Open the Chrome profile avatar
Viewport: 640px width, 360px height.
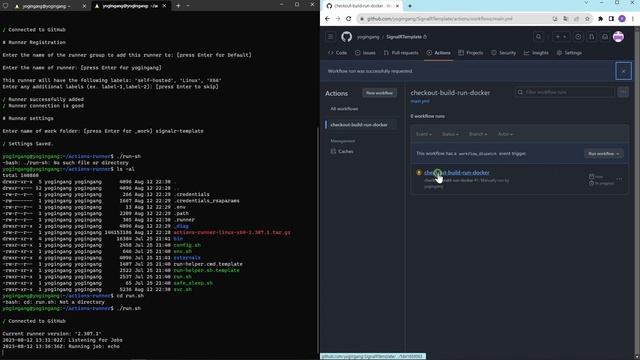[x=622, y=19]
